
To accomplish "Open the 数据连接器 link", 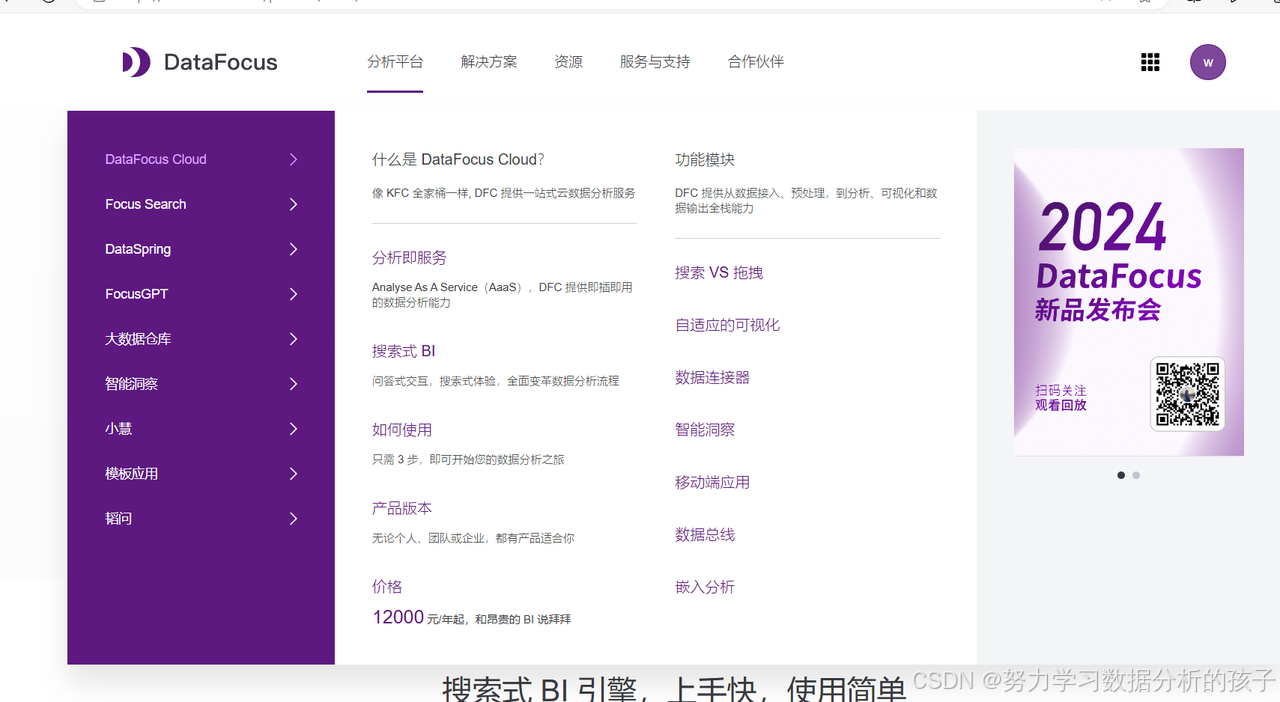I will click(712, 378).
